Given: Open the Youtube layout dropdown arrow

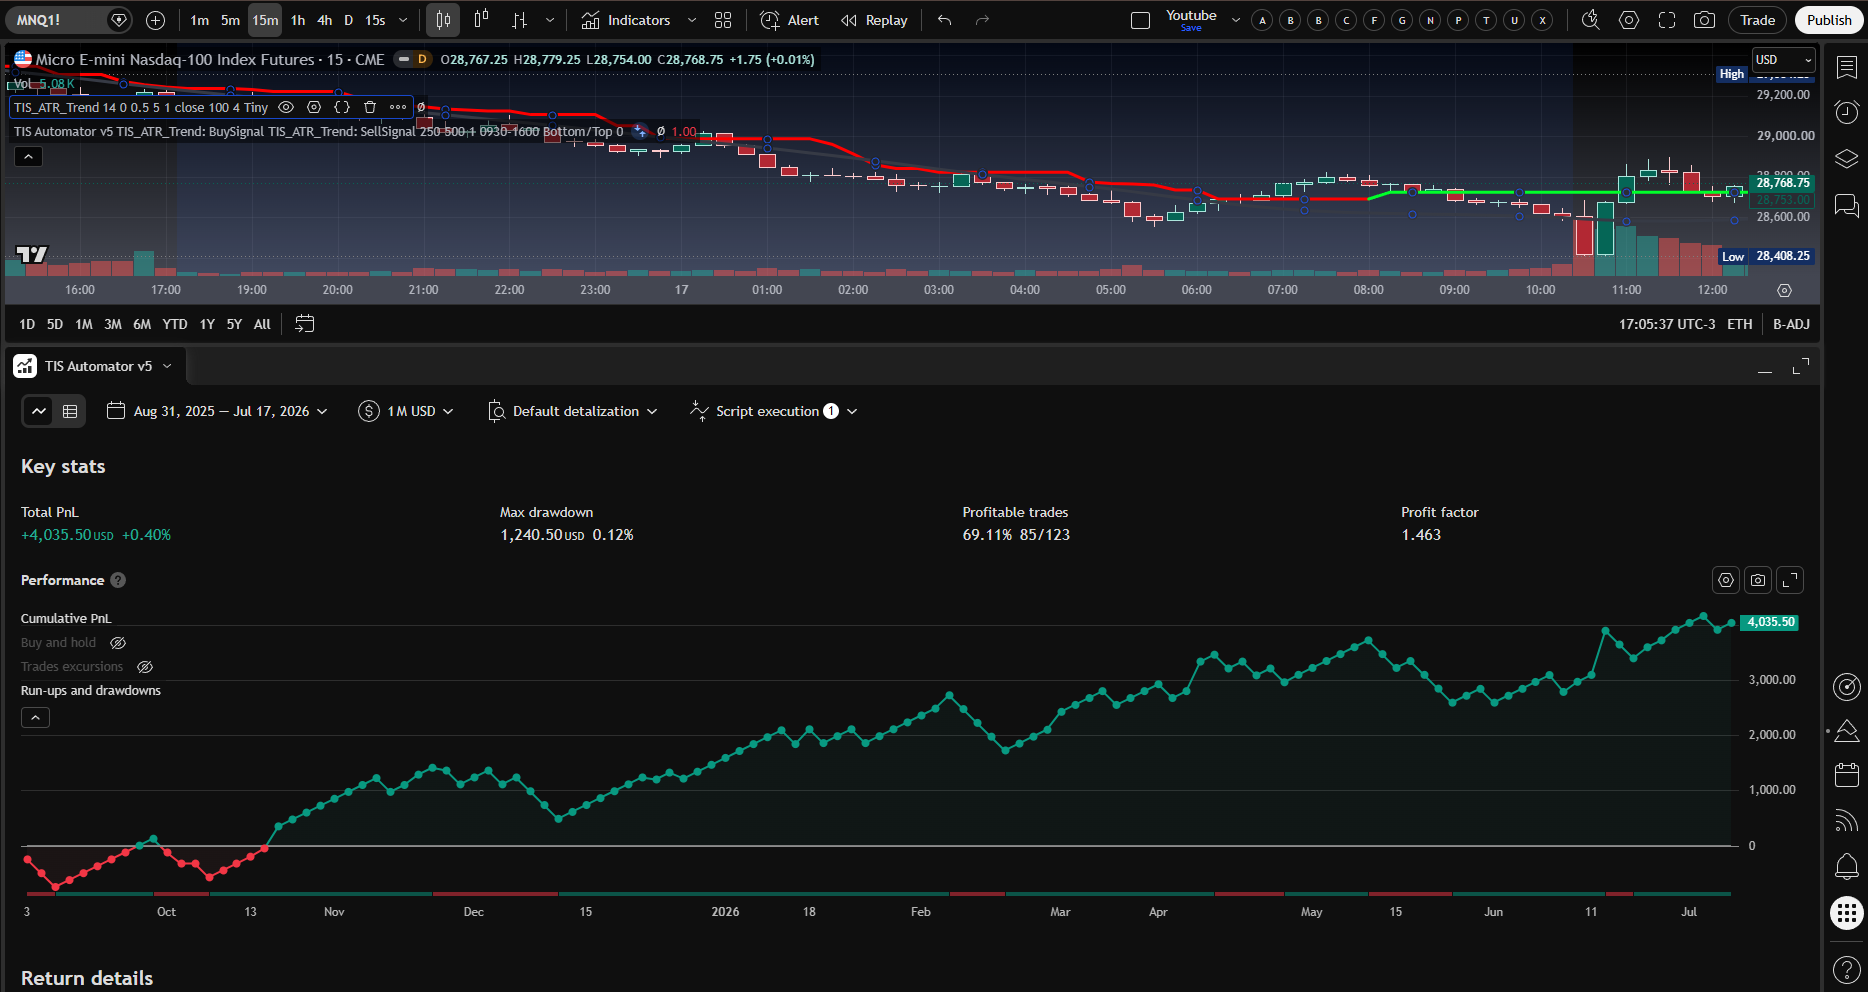Looking at the screenshot, I should (1235, 20).
